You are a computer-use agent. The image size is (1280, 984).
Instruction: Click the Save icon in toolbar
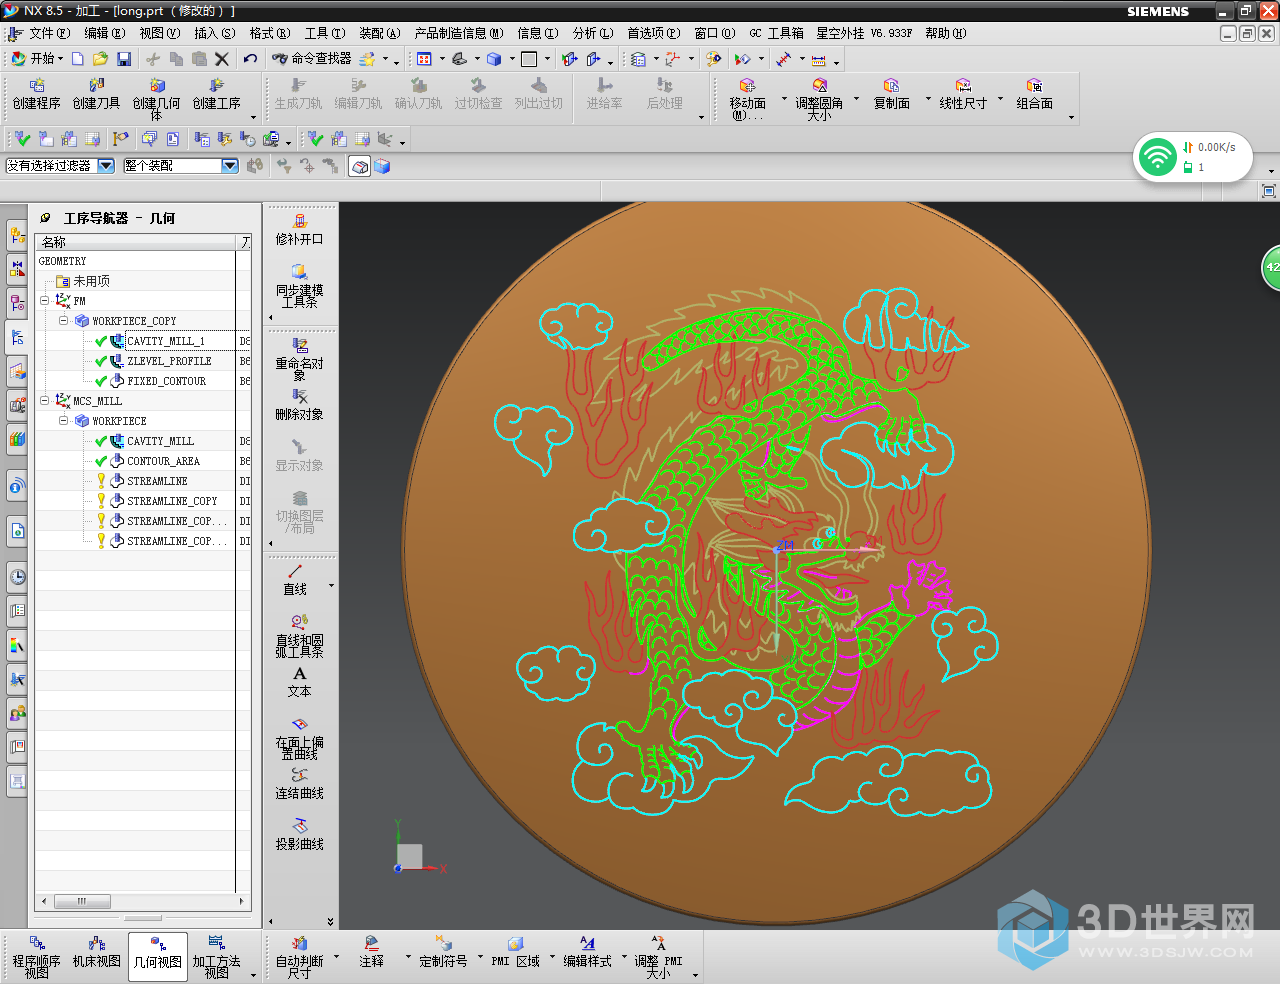(x=124, y=59)
